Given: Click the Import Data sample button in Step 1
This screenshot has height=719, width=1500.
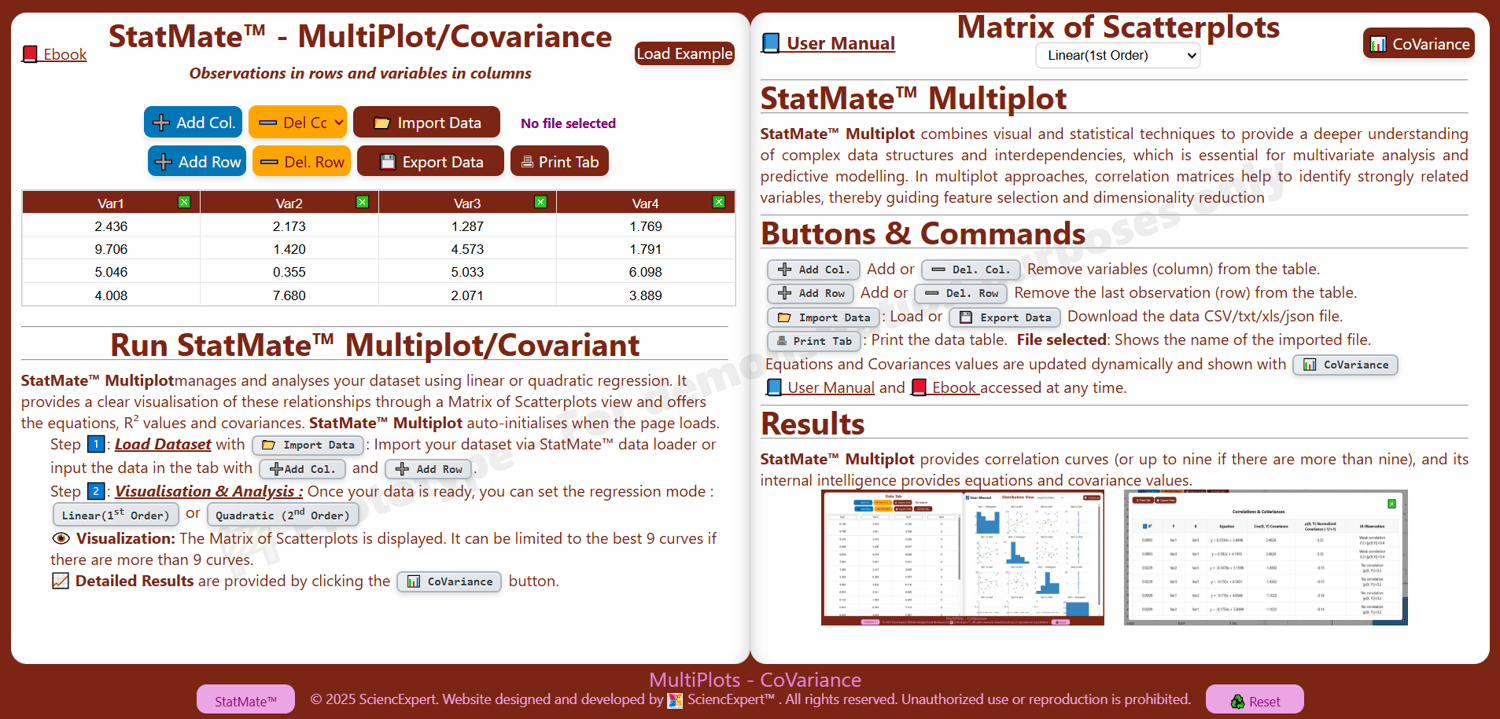Looking at the screenshot, I should (x=308, y=445).
